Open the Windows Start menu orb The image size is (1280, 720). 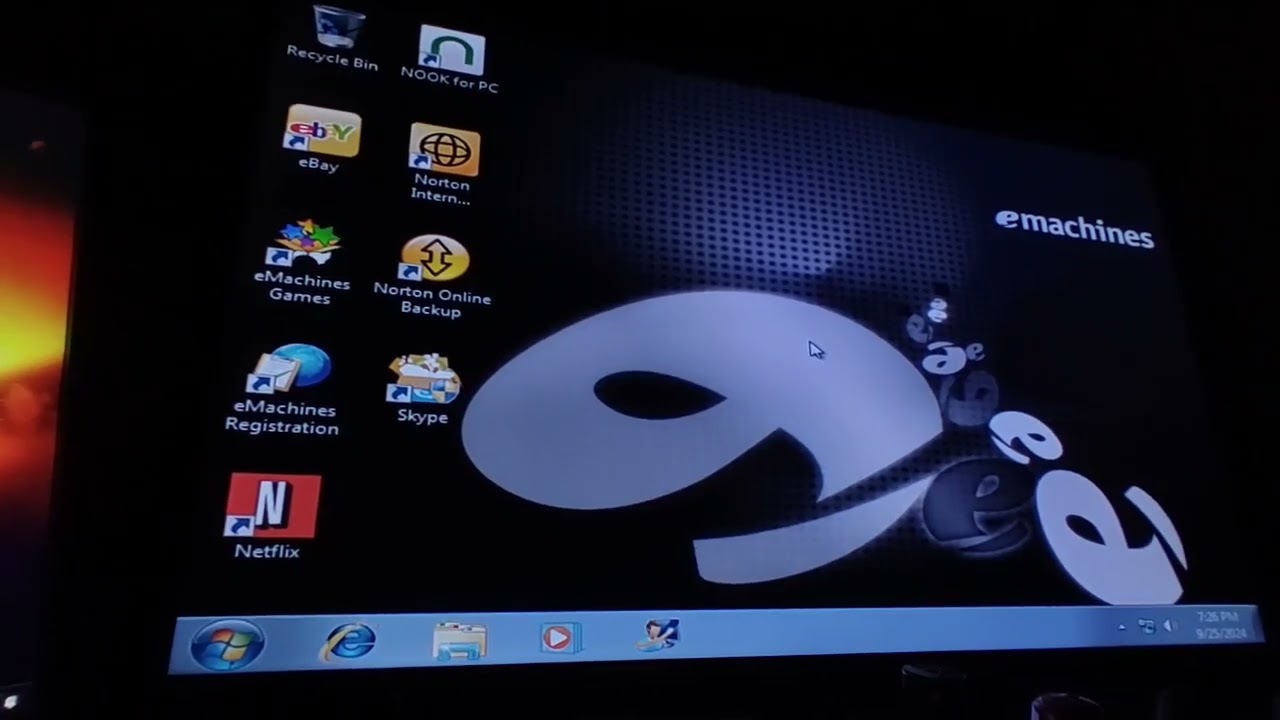[227, 645]
